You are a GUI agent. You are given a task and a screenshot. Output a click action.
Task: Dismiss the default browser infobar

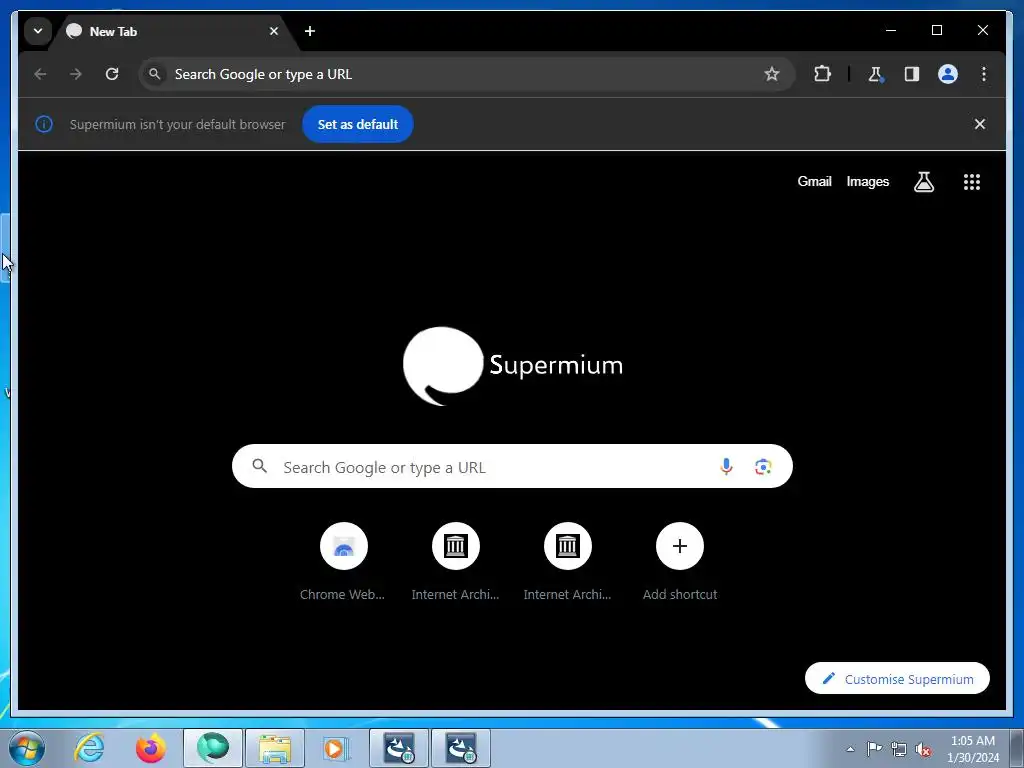(980, 124)
